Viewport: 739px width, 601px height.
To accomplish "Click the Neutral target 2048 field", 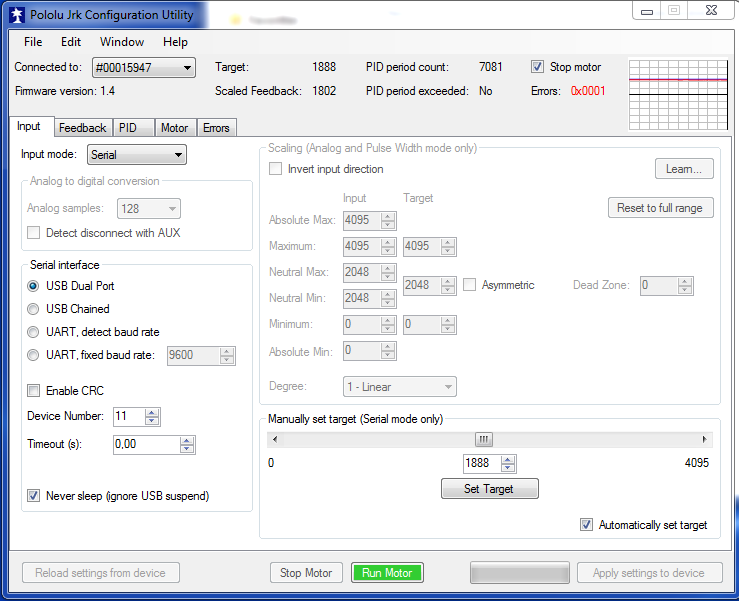I will [422, 286].
